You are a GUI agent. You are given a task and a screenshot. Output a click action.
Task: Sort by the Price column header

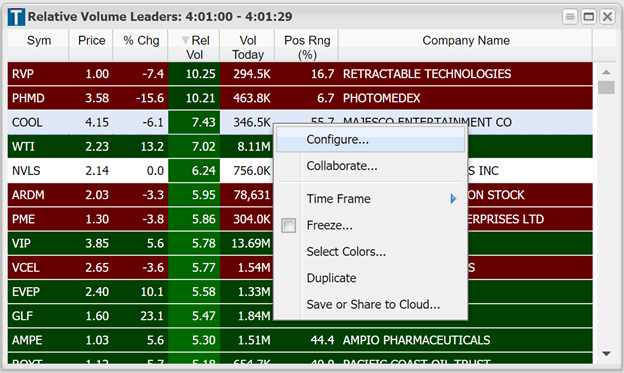click(92, 41)
